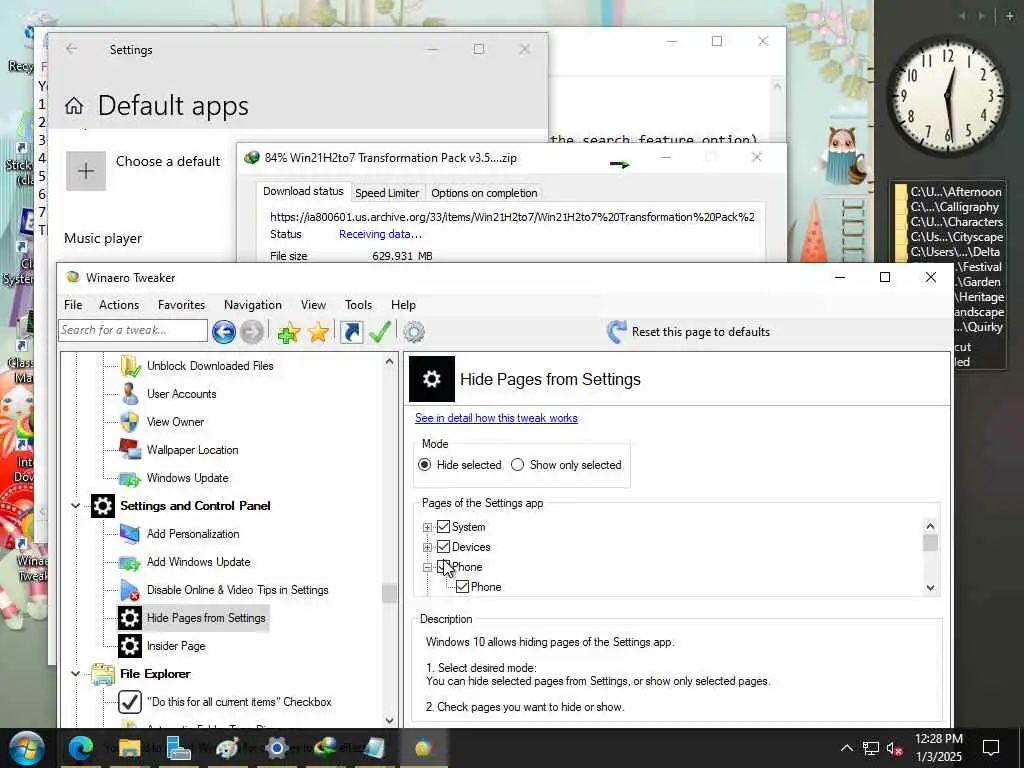Viewport: 1024px width, 768px height.
Task: Click the home icon in Settings window
Action: tap(74, 106)
